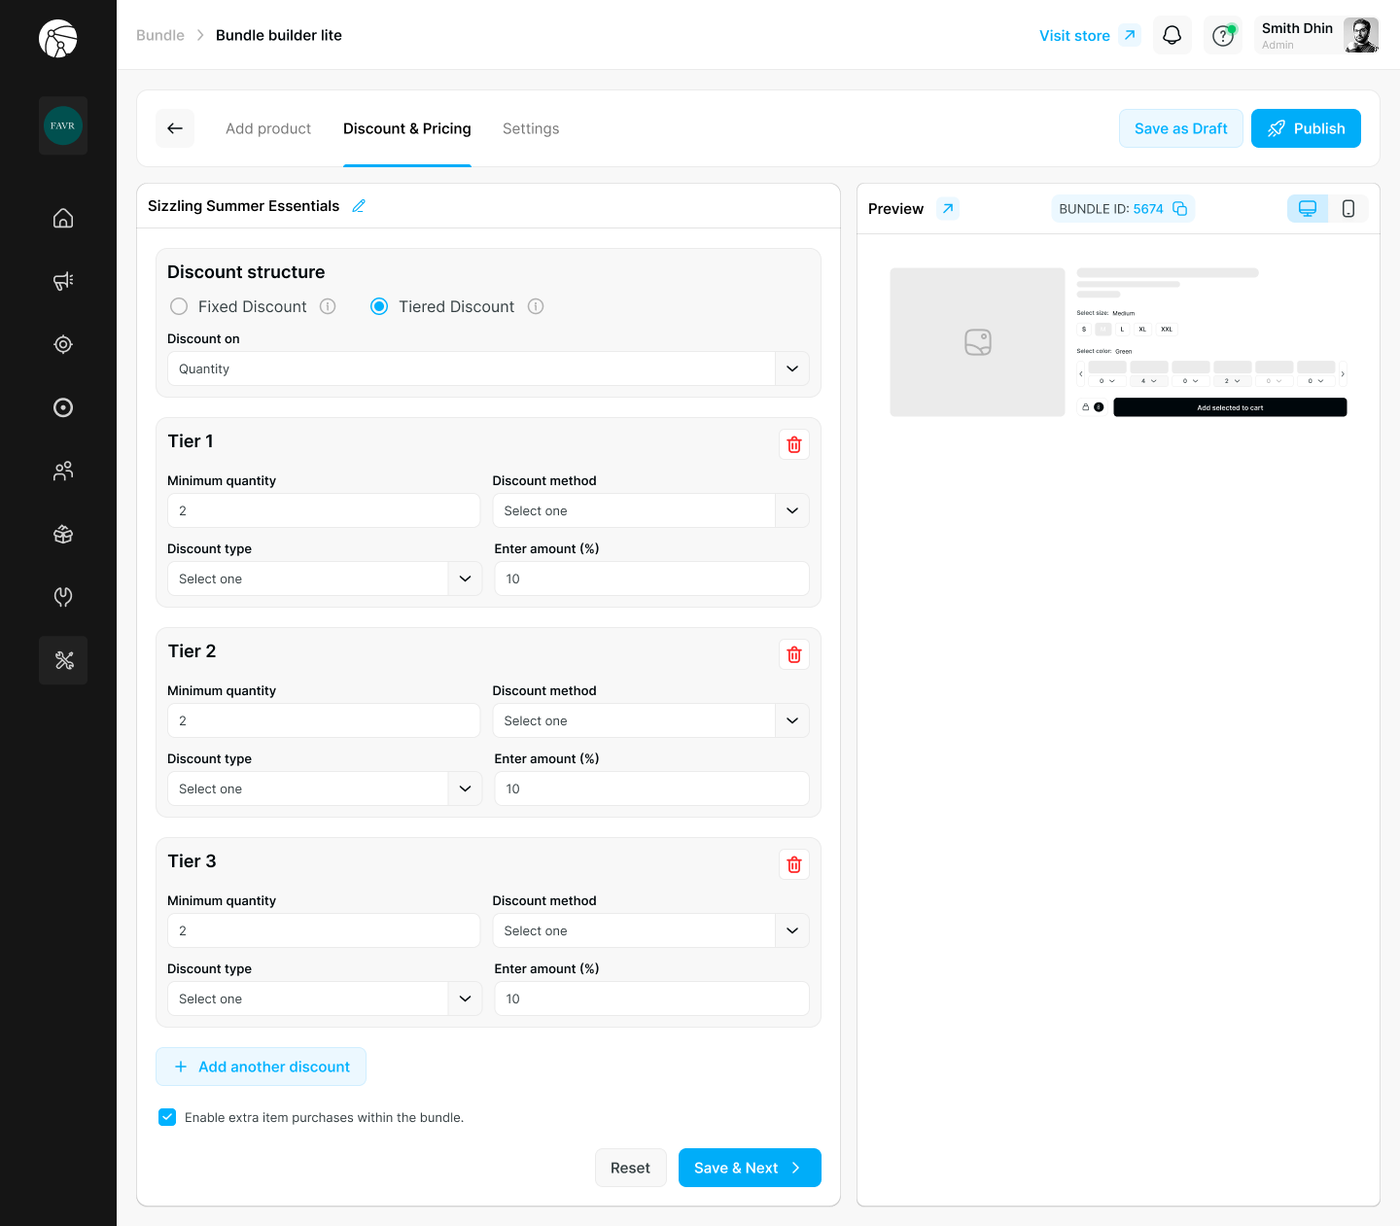Edit the bundle name with the pencil icon
Image resolution: width=1400 pixels, height=1226 pixels.
(x=359, y=206)
